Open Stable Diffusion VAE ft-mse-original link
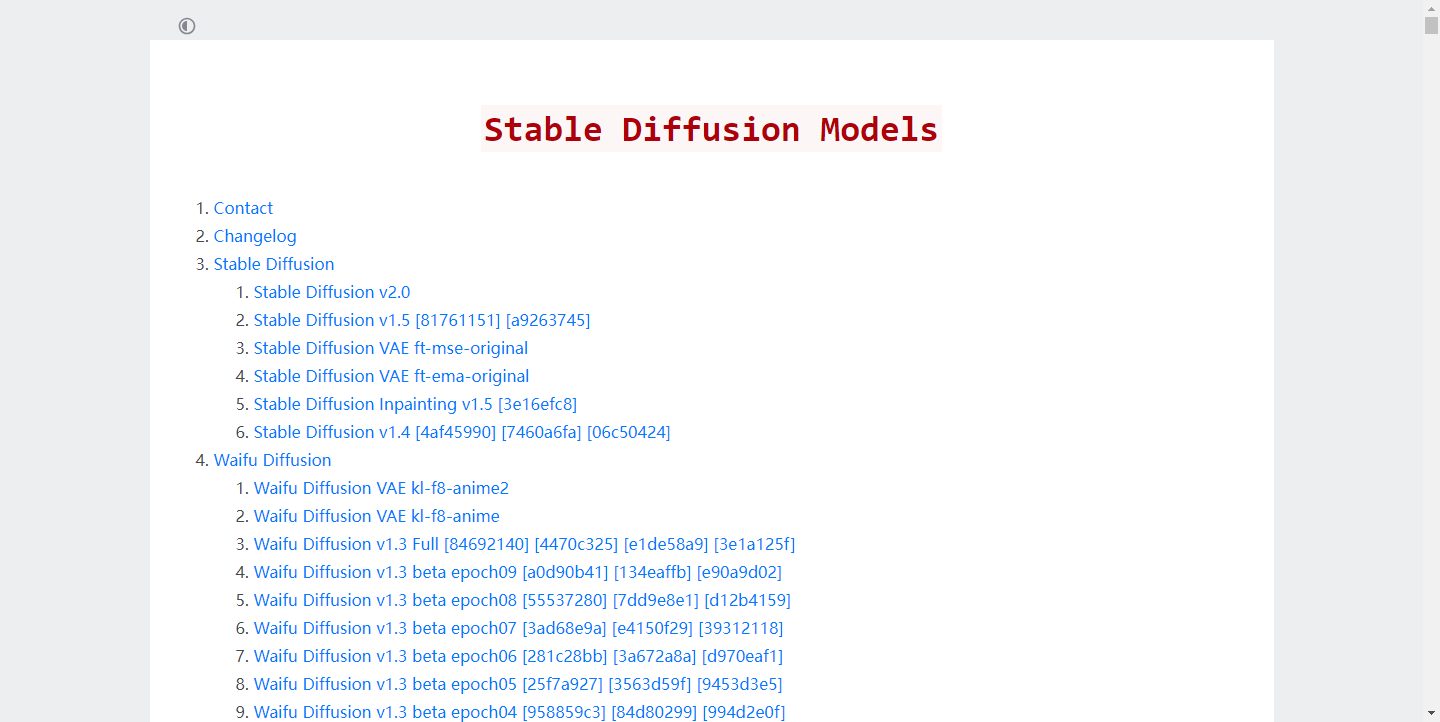 [391, 348]
